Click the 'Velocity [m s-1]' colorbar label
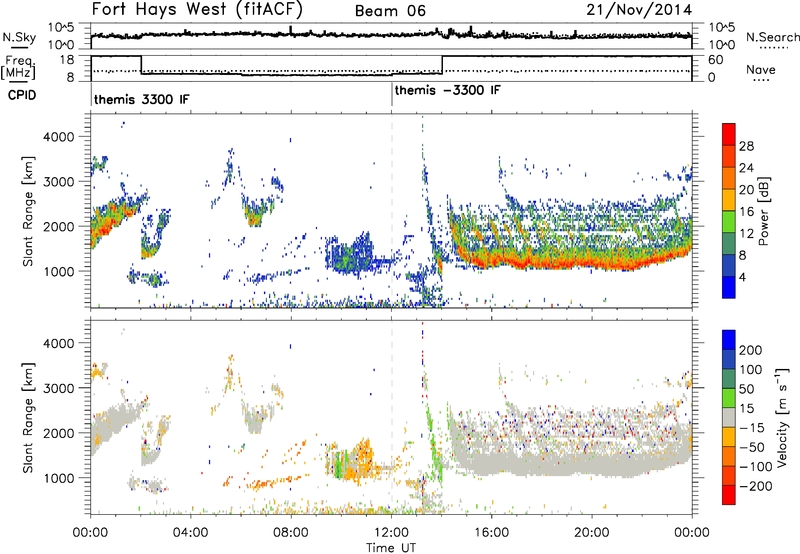Screen dimensions: 800x554 781,417
